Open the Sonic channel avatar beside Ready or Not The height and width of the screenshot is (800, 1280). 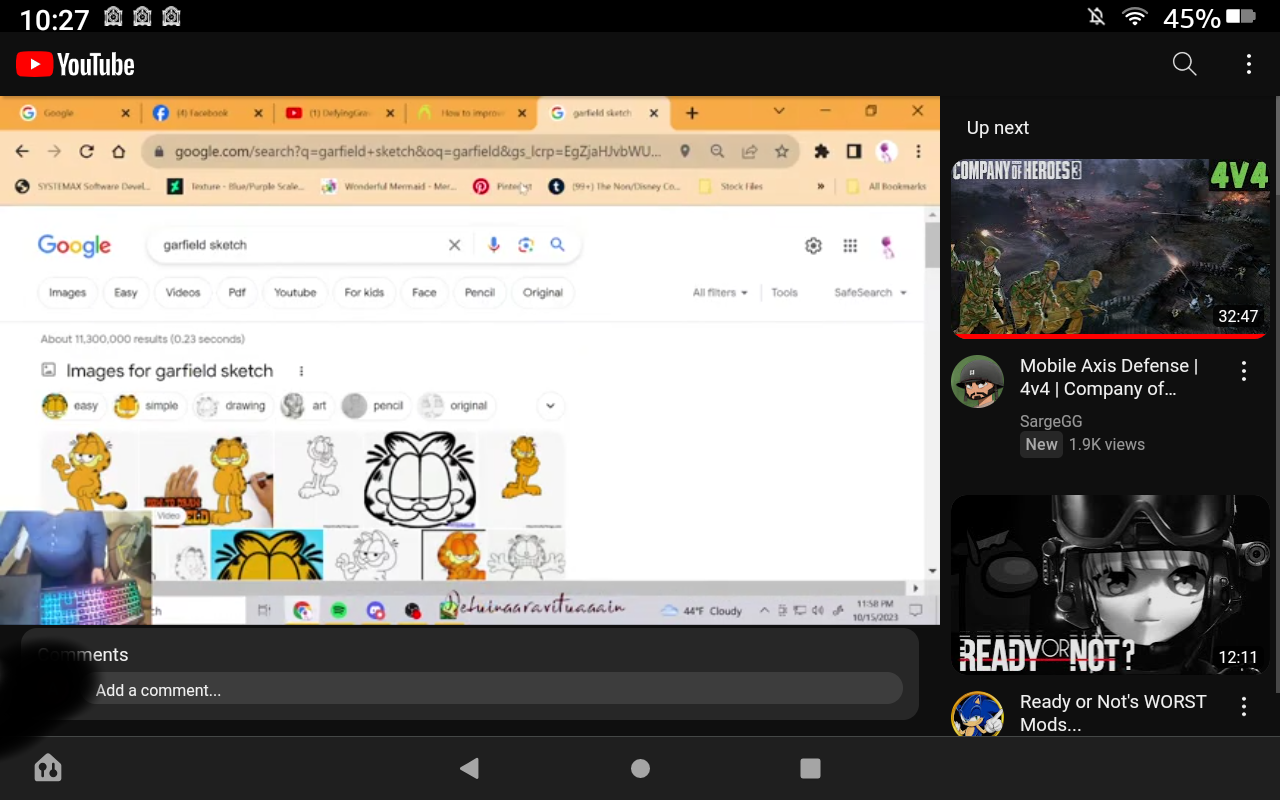tap(977, 714)
